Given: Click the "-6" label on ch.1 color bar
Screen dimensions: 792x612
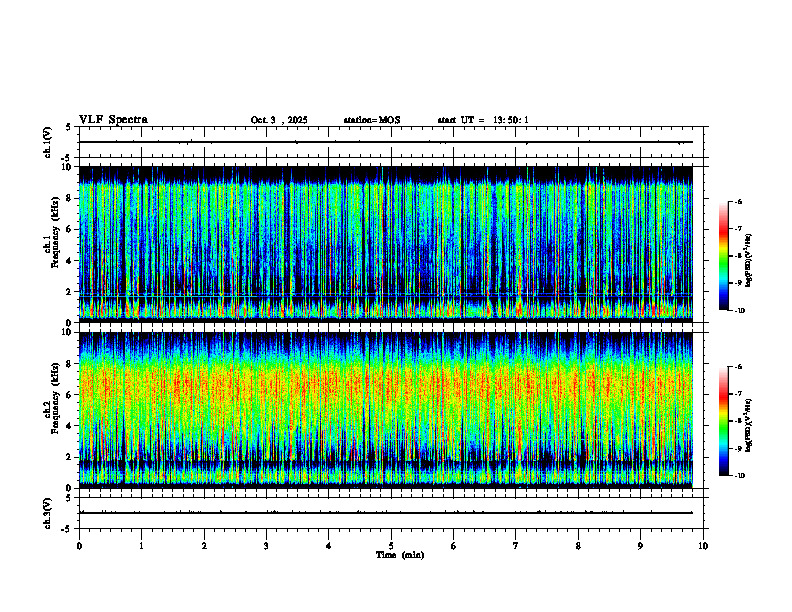Looking at the screenshot, I should (x=738, y=202).
